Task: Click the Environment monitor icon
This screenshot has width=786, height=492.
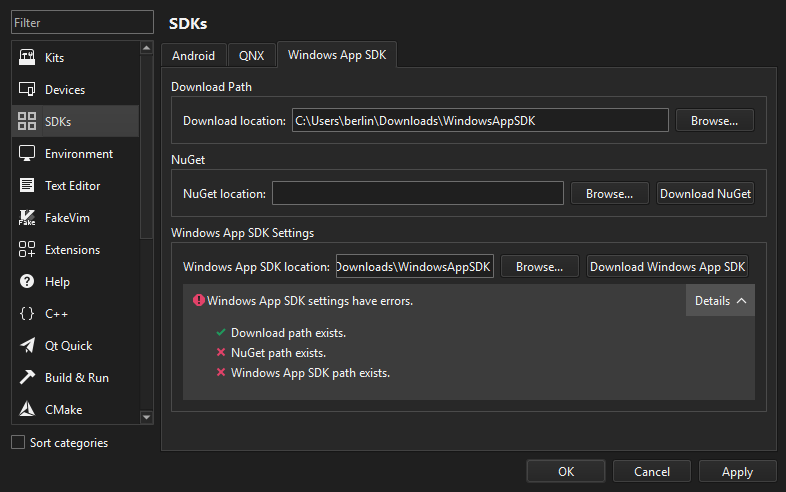Action: click(x=27, y=154)
